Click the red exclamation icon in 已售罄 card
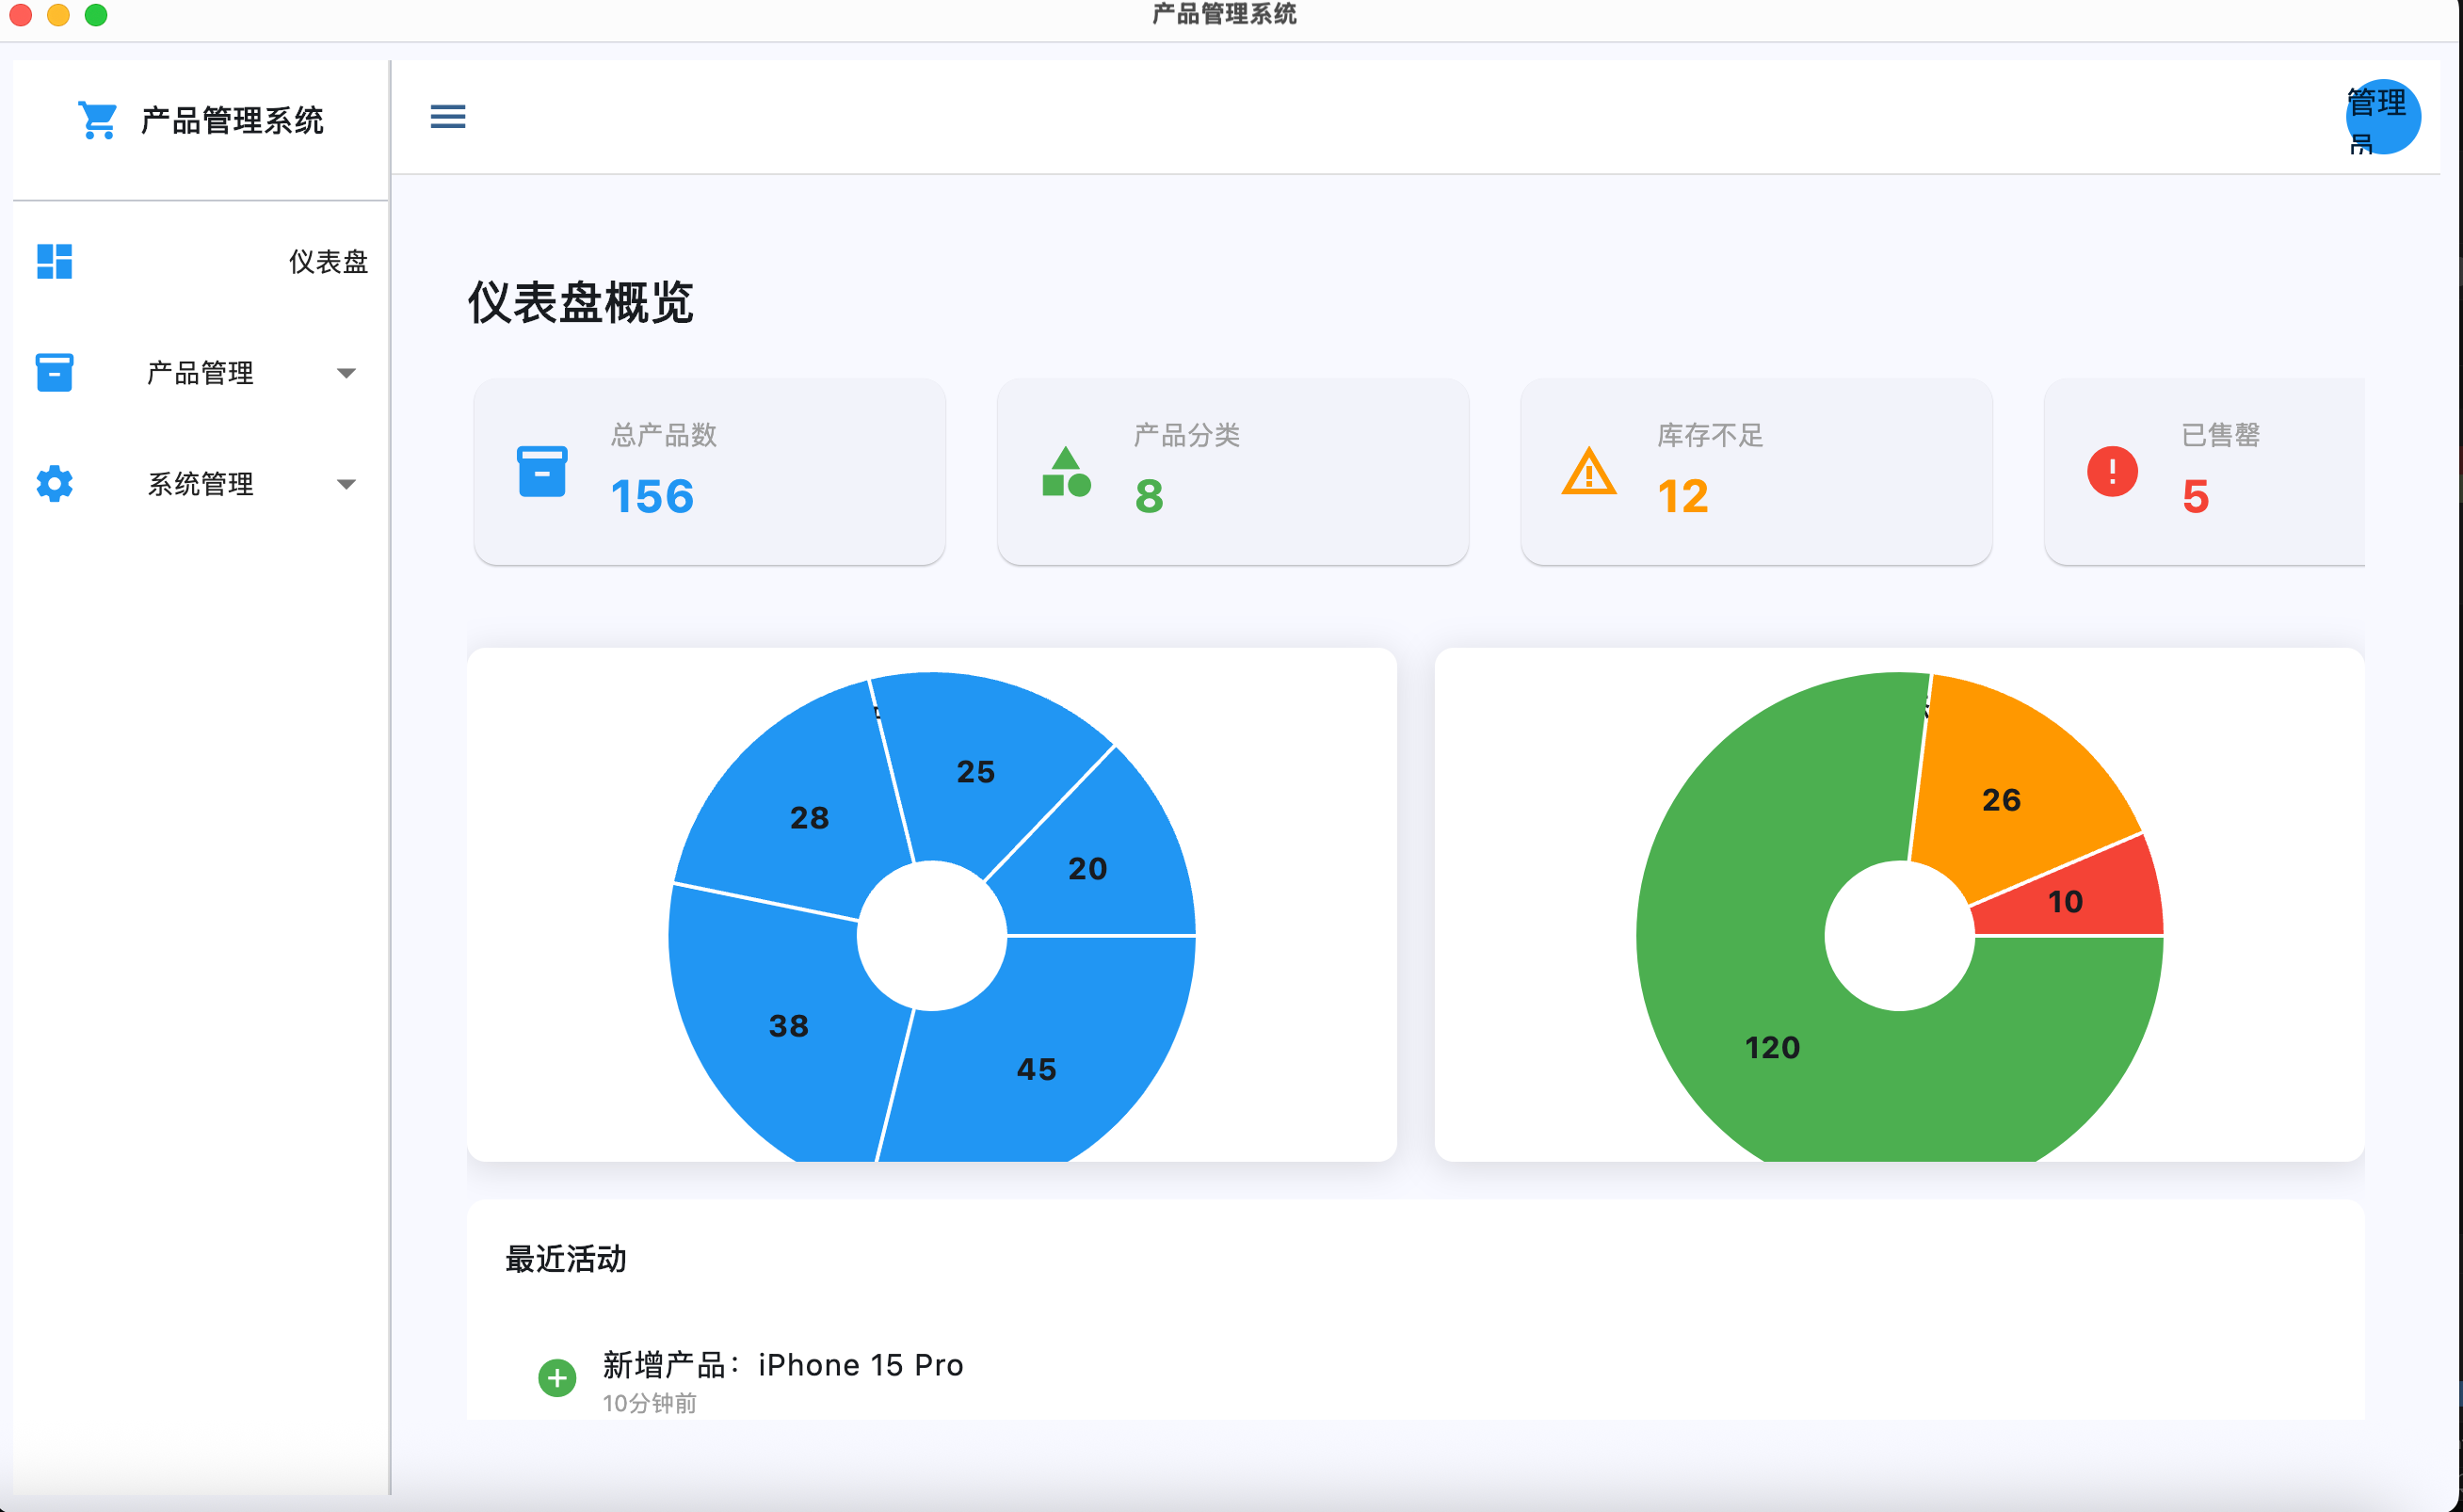2463x1512 pixels. point(2112,471)
